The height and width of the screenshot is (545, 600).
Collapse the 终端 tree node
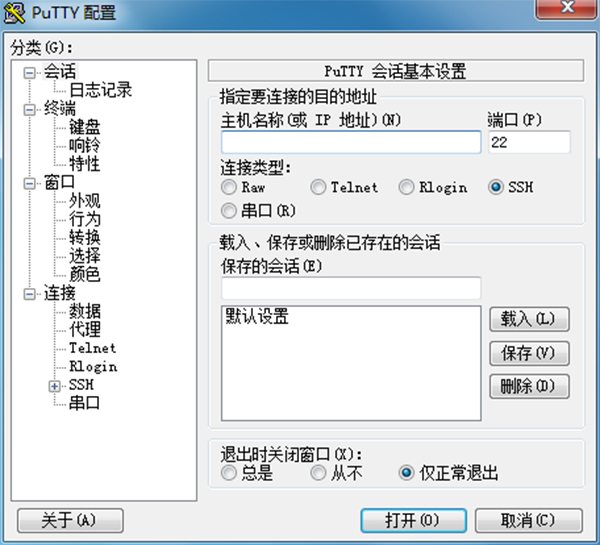(x=29, y=110)
